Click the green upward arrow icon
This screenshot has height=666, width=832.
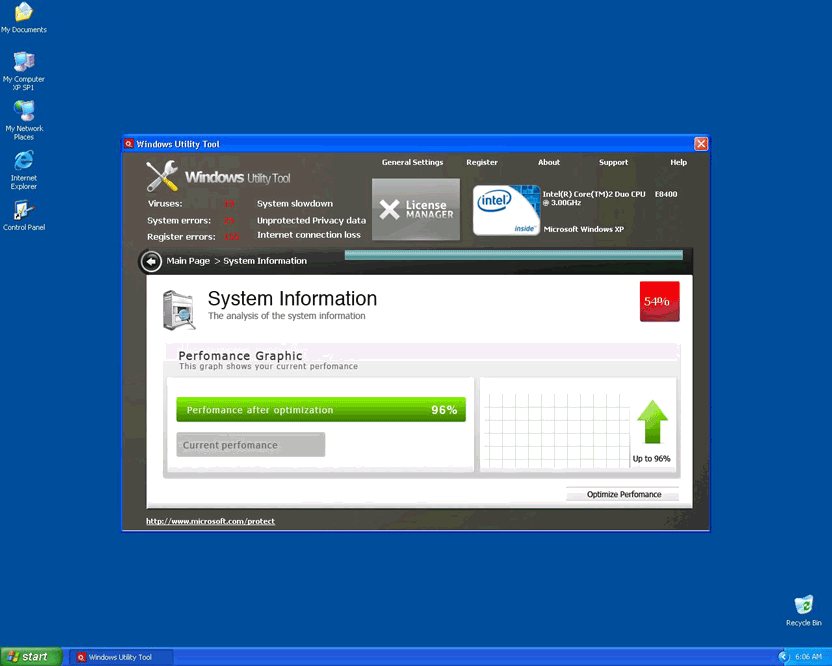click(x=652, y=423)
